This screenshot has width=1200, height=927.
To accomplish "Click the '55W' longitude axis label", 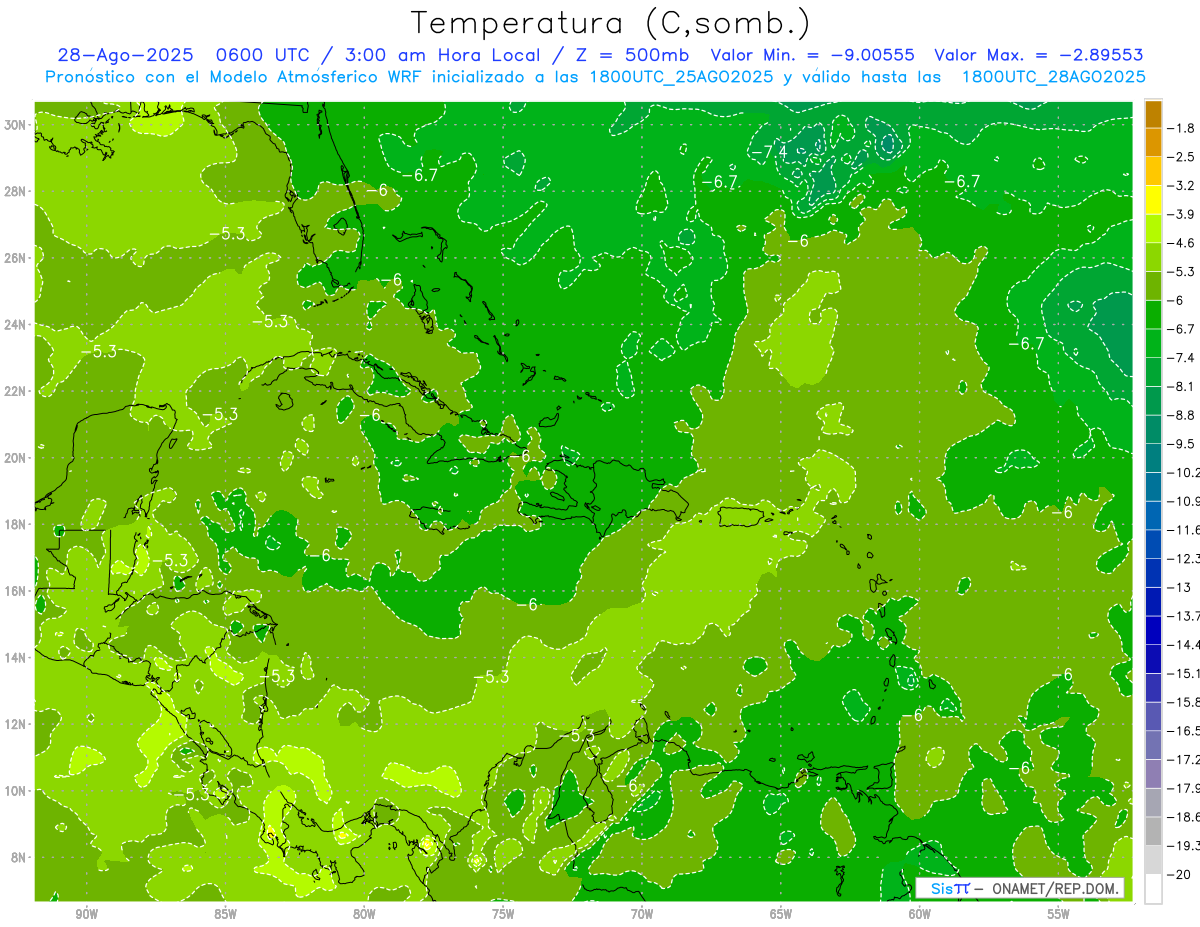I will click(1058, 915).
